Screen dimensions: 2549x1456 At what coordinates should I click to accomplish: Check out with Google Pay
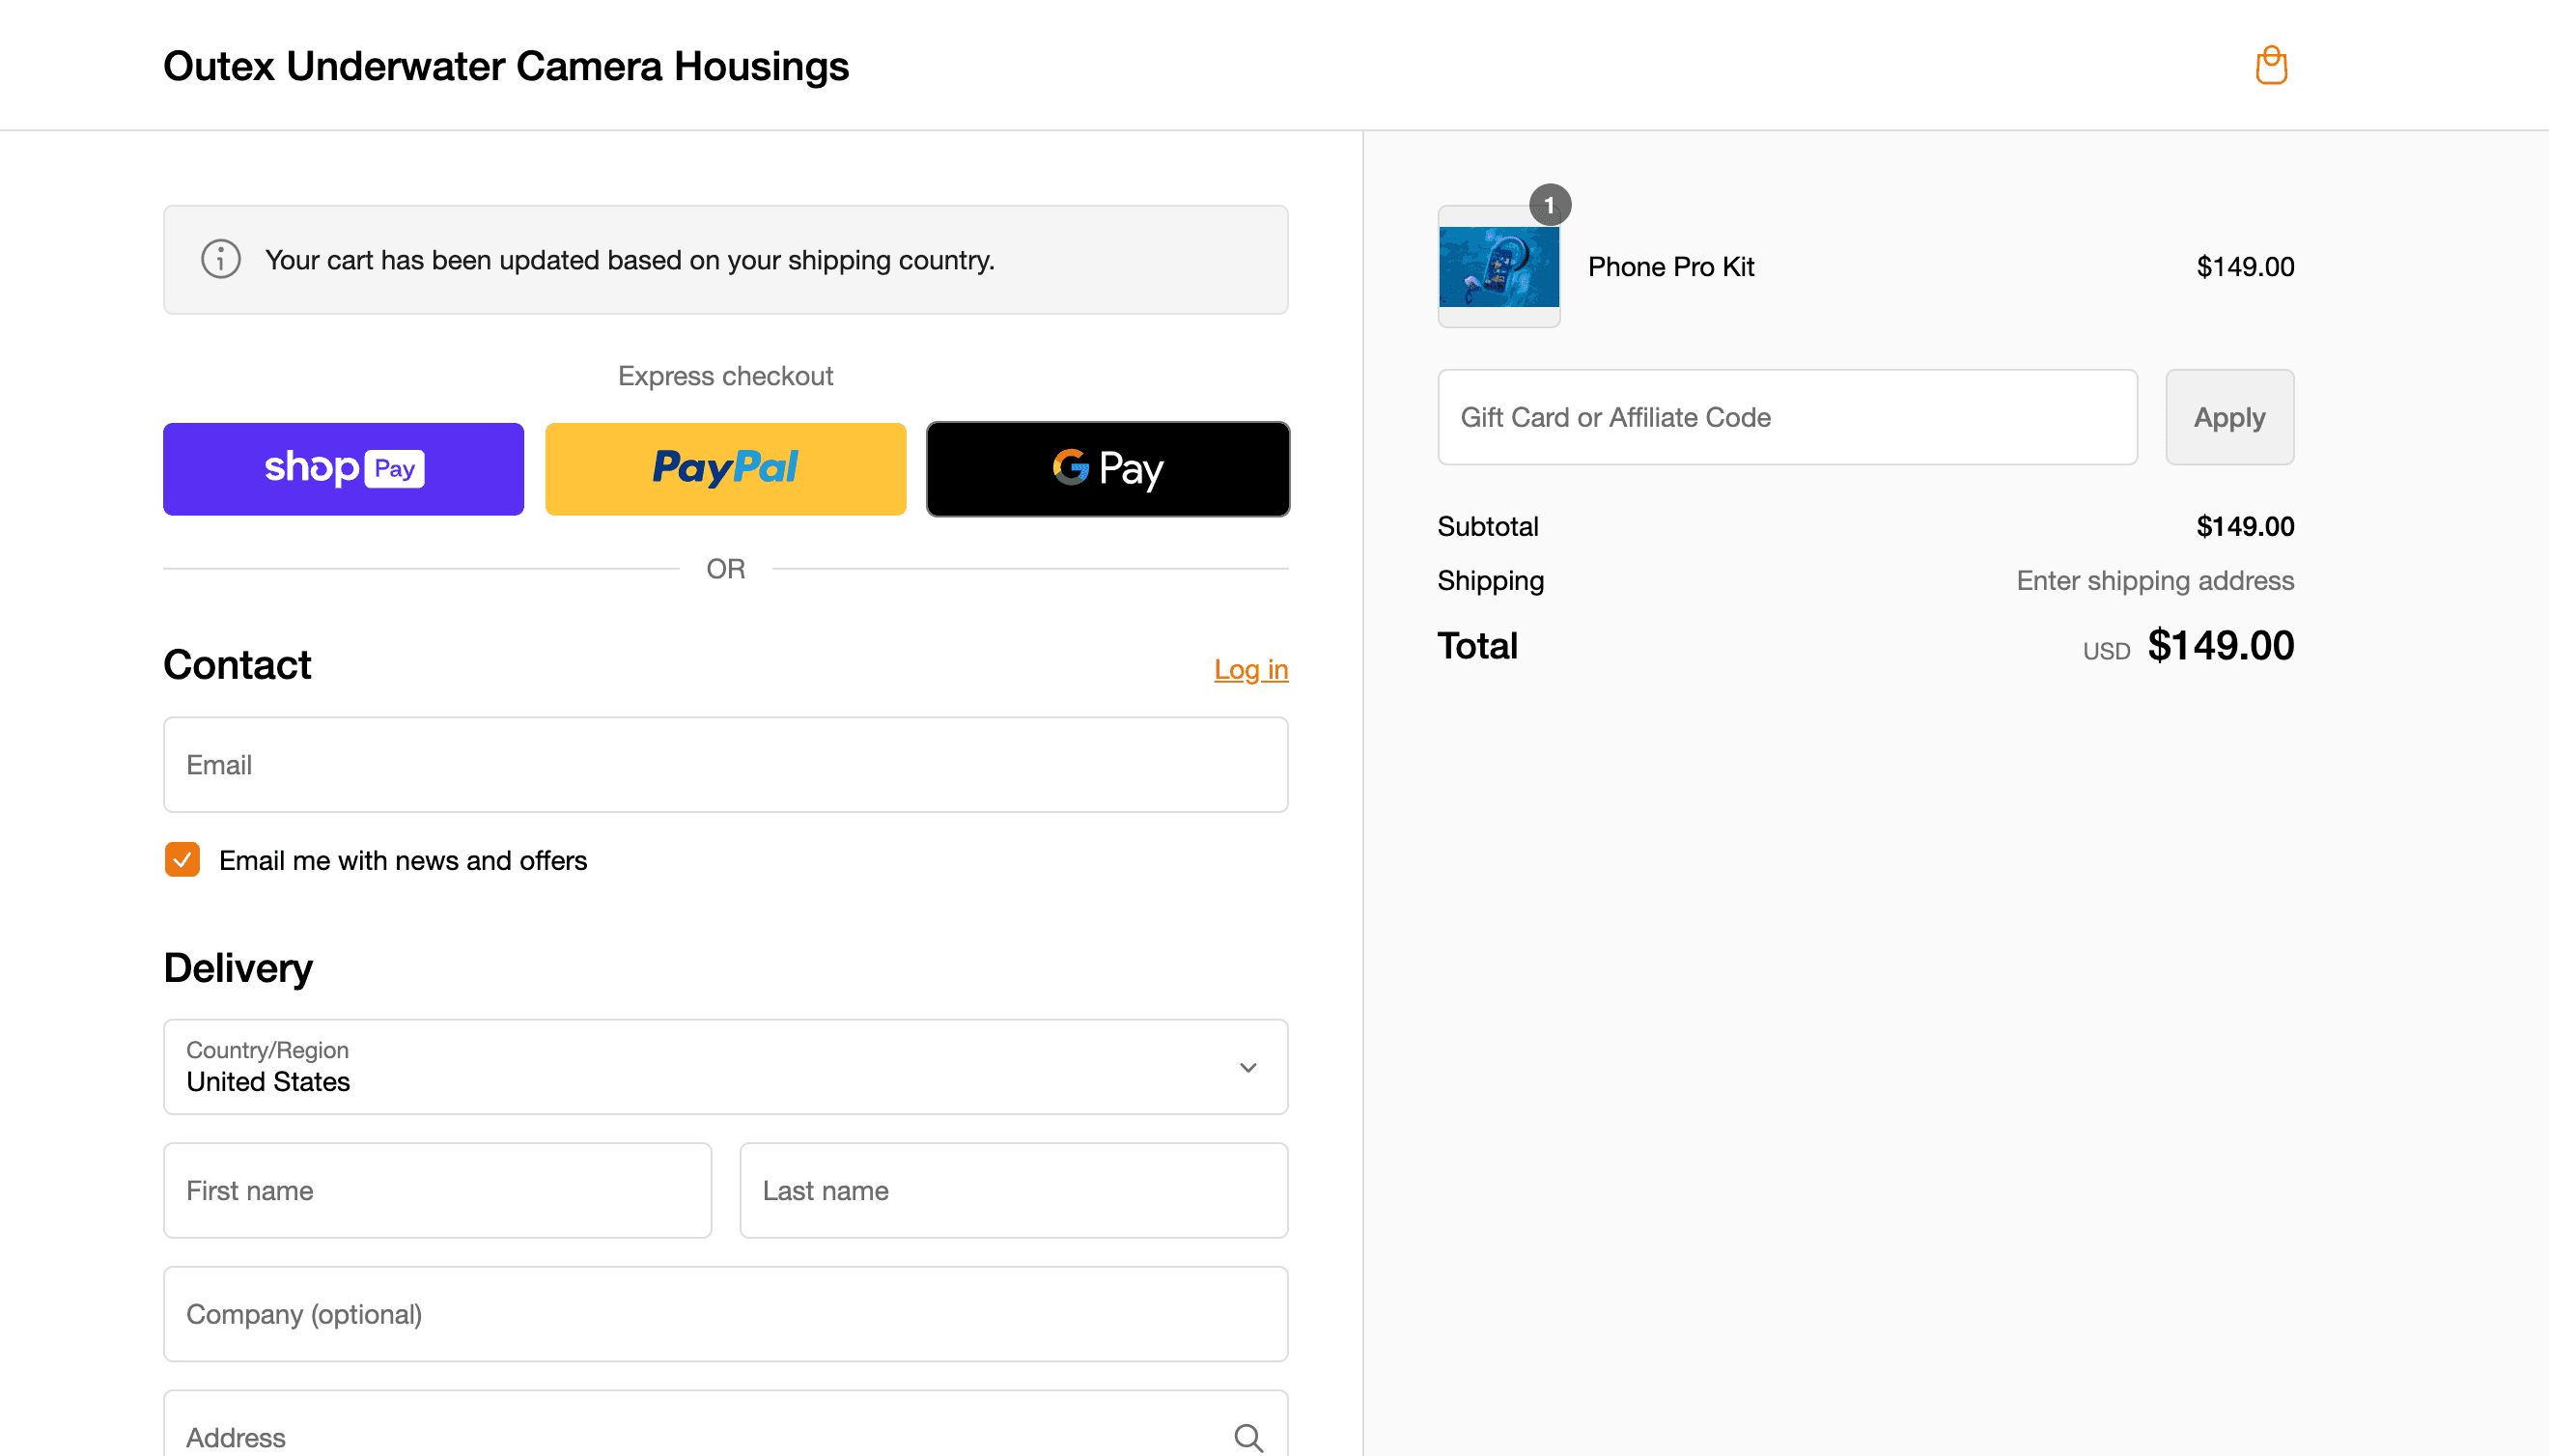click(x=1107, y=469)
